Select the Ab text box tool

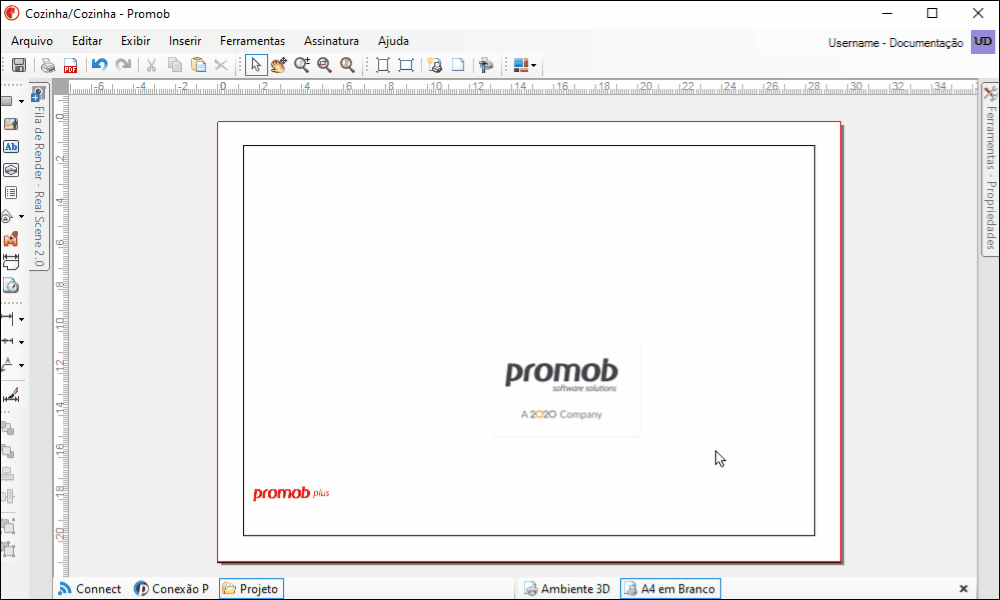[x=11, y=147]
